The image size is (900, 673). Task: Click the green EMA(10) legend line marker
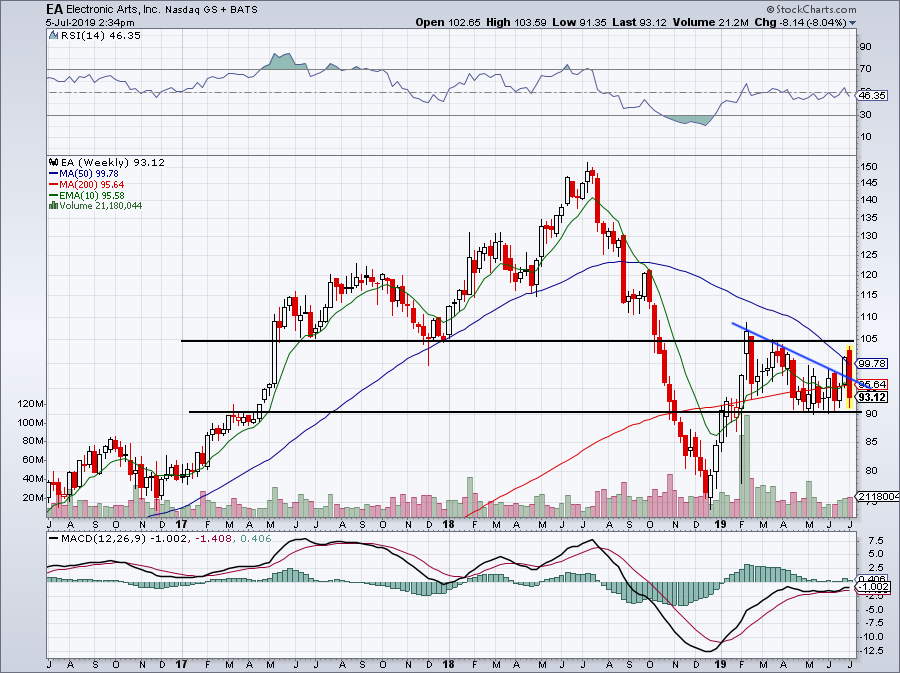pos(54,195)
